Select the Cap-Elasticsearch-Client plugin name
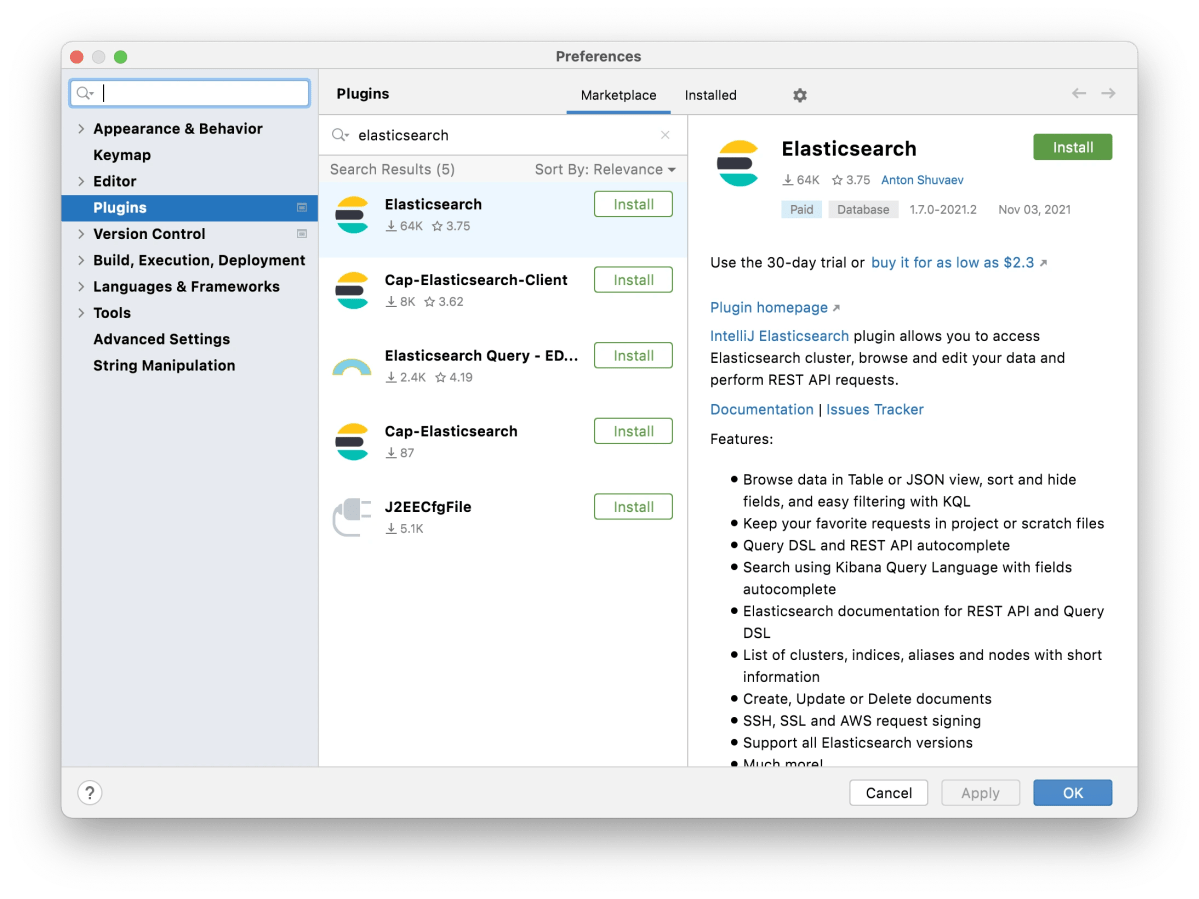 pyautogui.click(x=476, y=281)
